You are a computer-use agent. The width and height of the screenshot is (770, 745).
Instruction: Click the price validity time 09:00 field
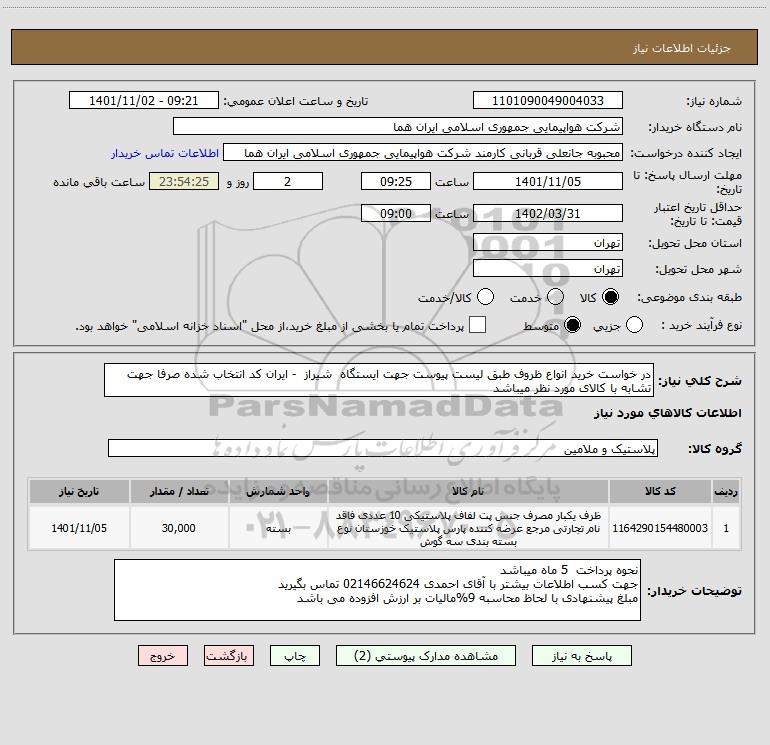[x=396, y=213]
